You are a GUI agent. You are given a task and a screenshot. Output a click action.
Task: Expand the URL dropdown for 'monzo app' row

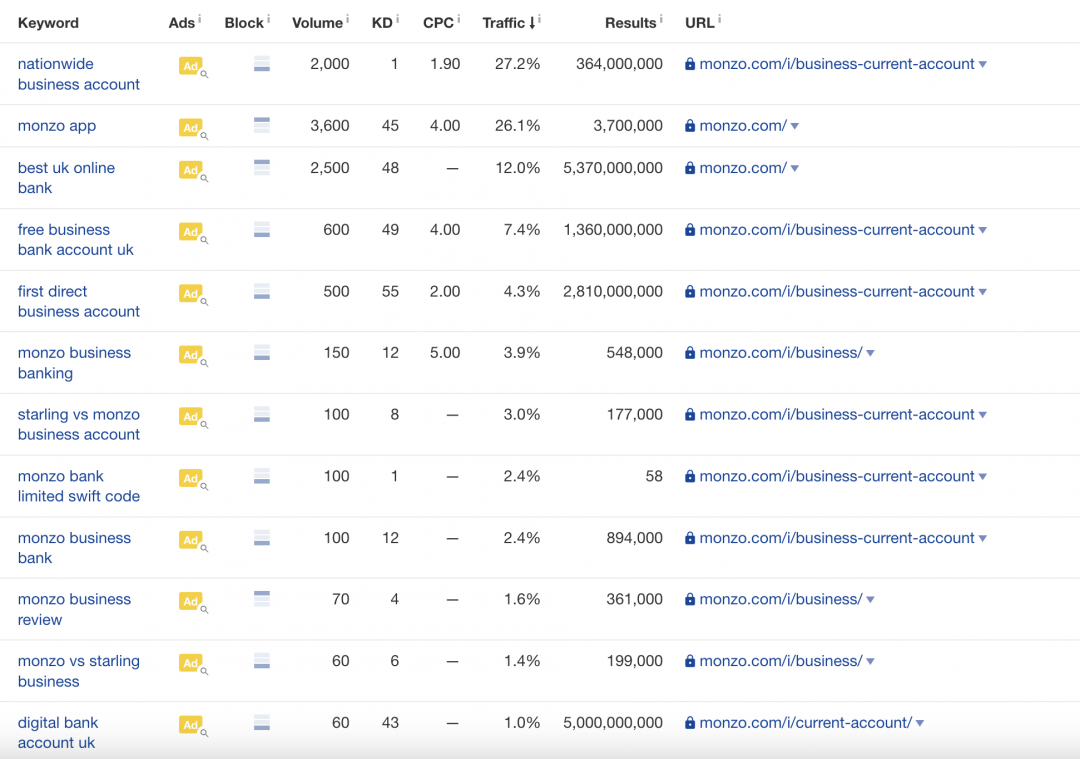click(795, 126)
